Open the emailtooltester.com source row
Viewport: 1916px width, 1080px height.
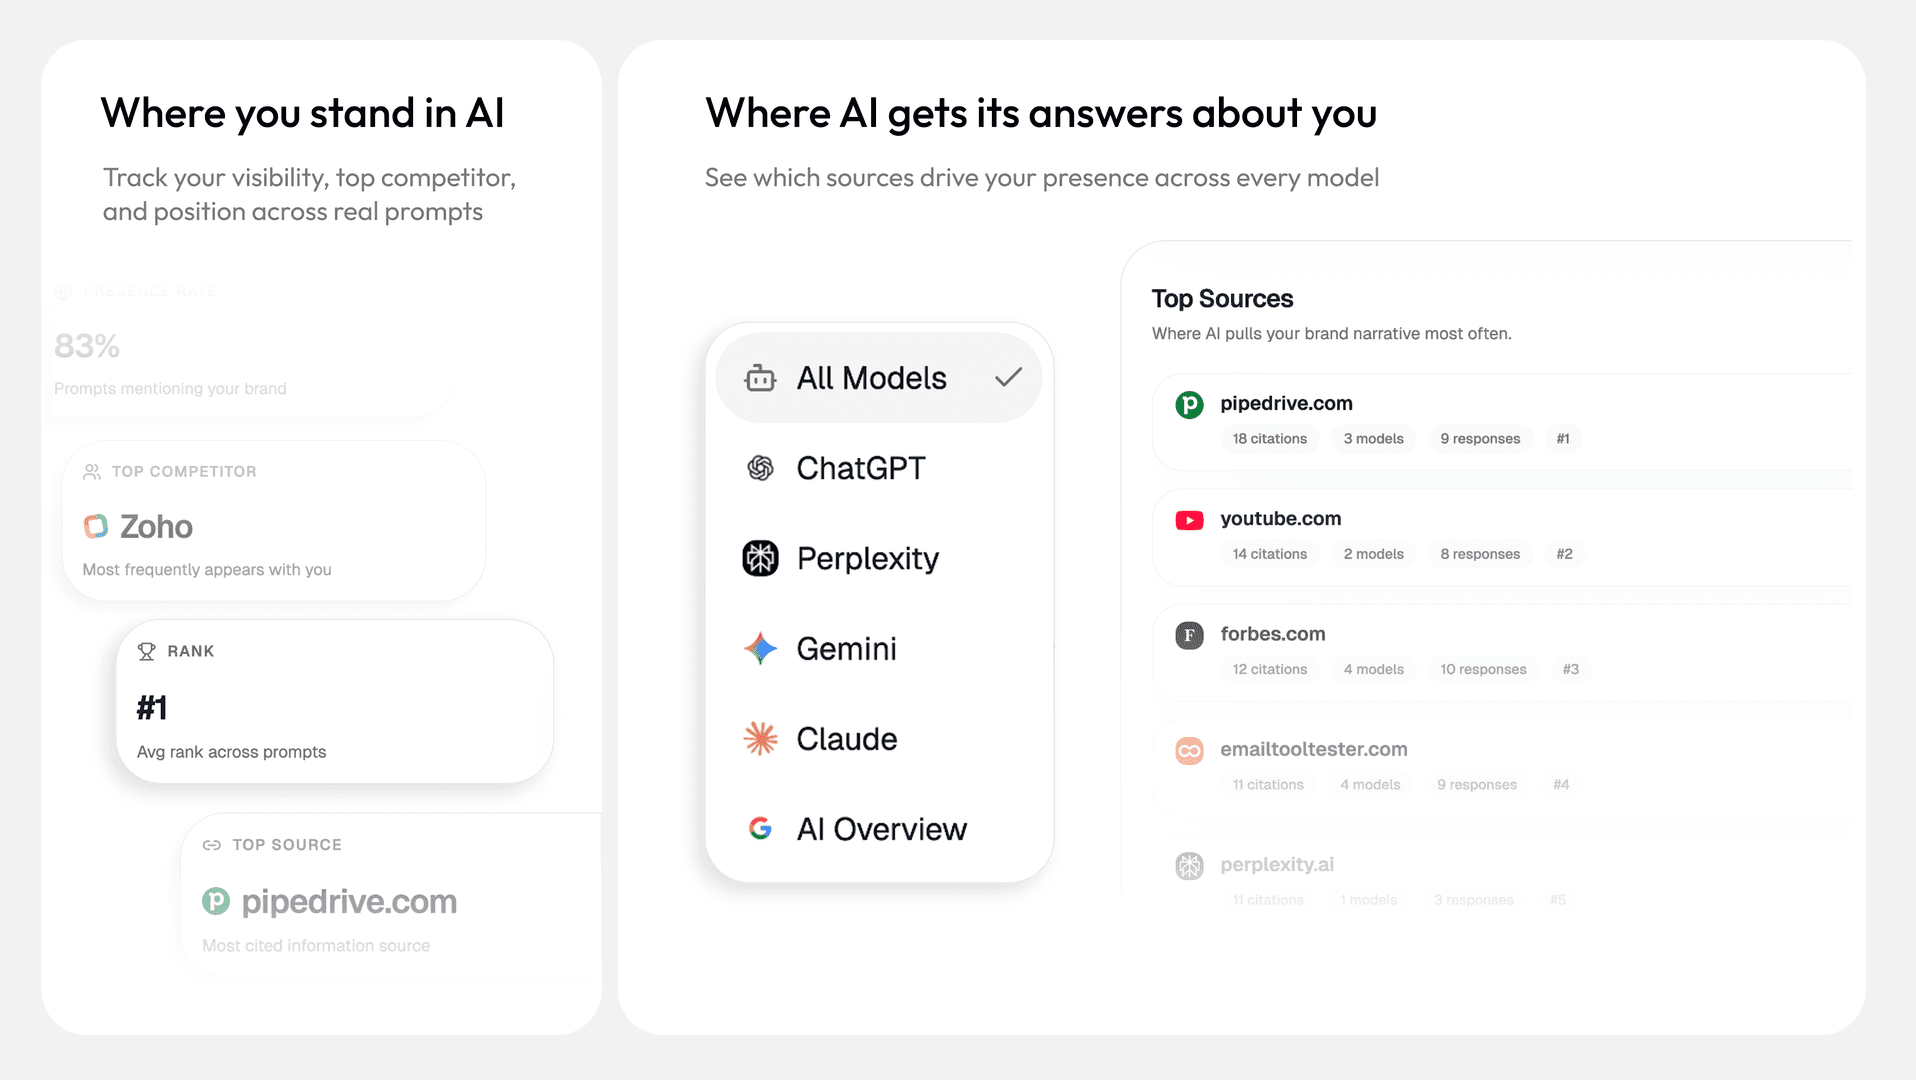point(1502,767)
